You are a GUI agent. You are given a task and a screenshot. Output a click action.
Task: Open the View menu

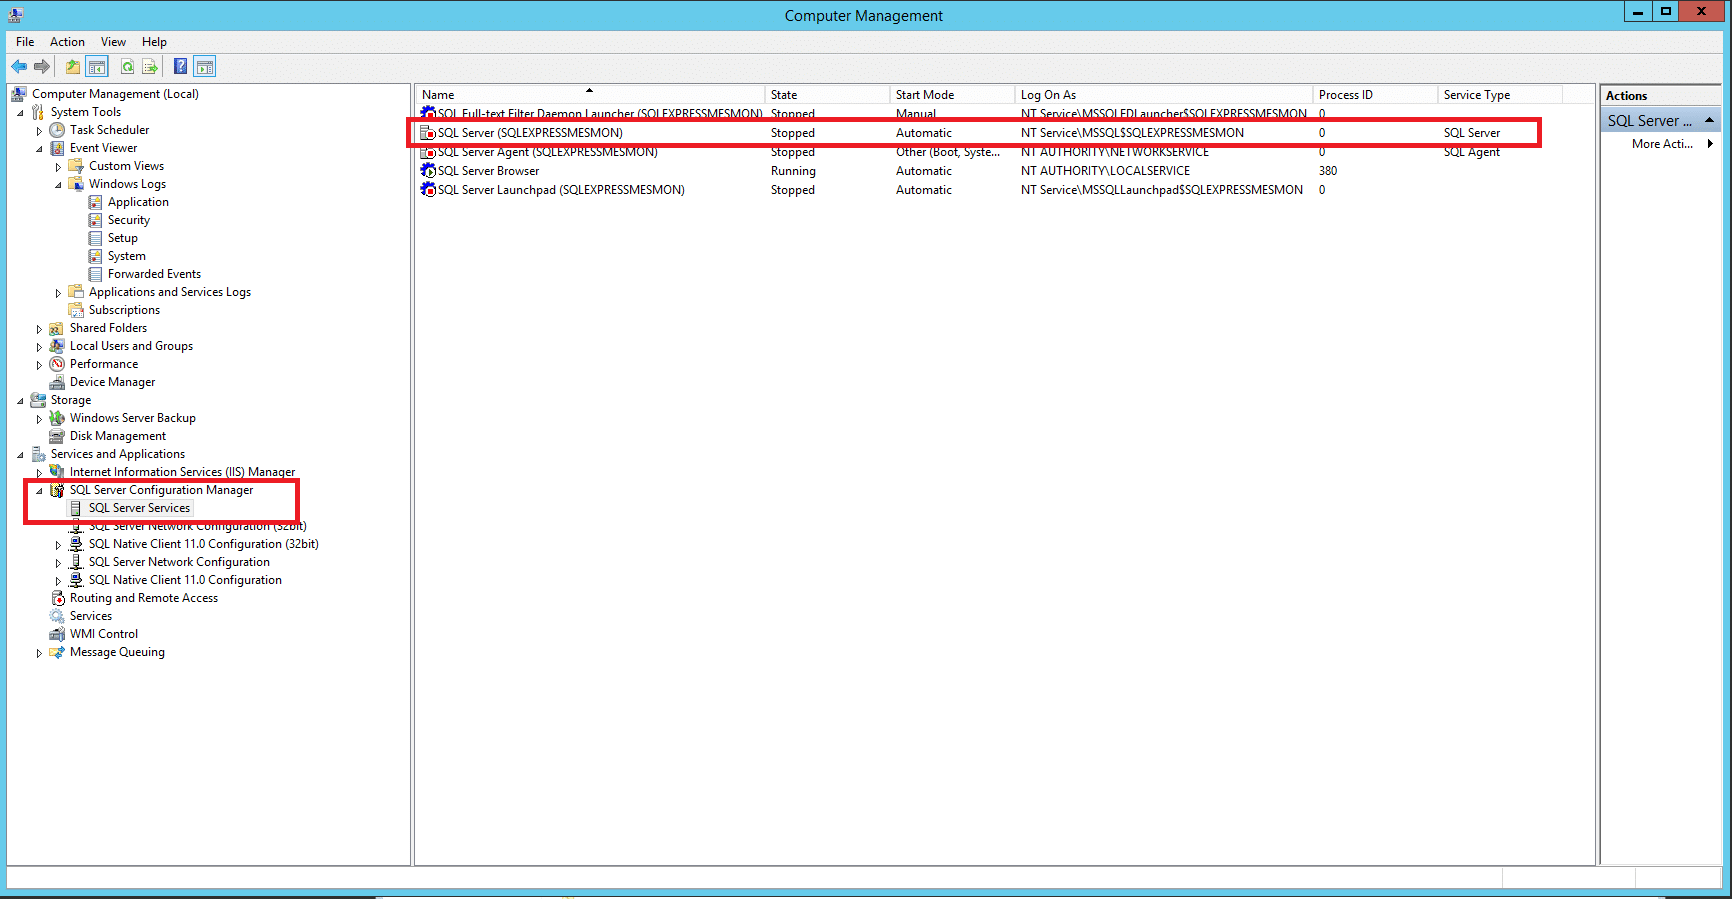pos(113,42)
